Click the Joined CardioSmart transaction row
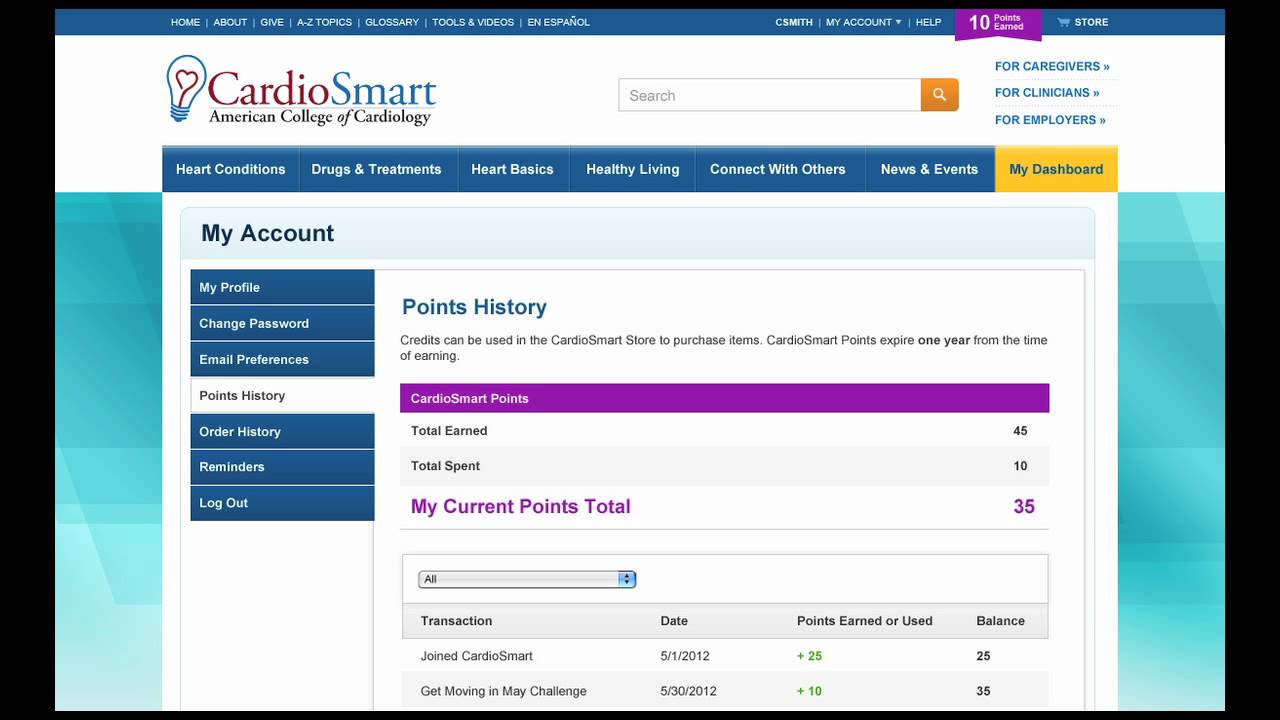The width and height of the screenshot is (1280, 720). tap(725, 656)
